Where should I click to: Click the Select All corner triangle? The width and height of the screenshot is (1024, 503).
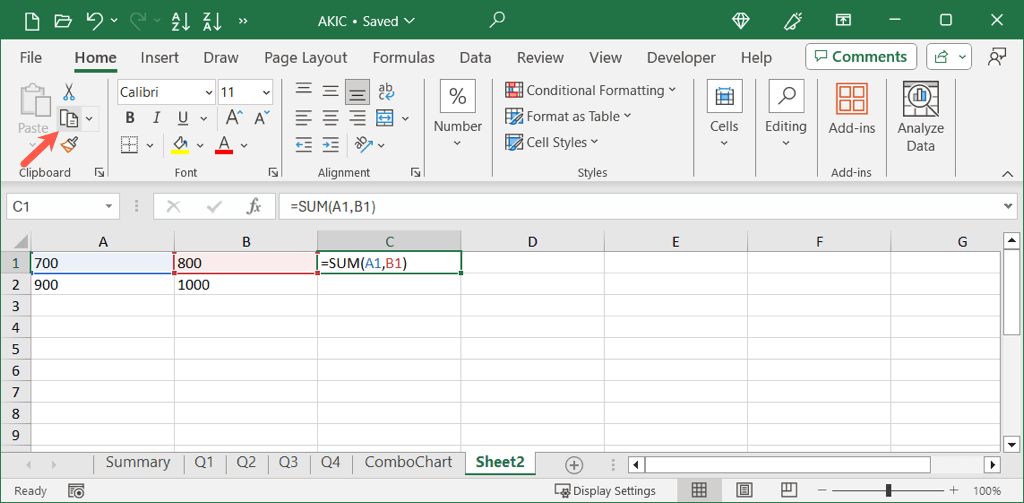[x=20, y=242]
